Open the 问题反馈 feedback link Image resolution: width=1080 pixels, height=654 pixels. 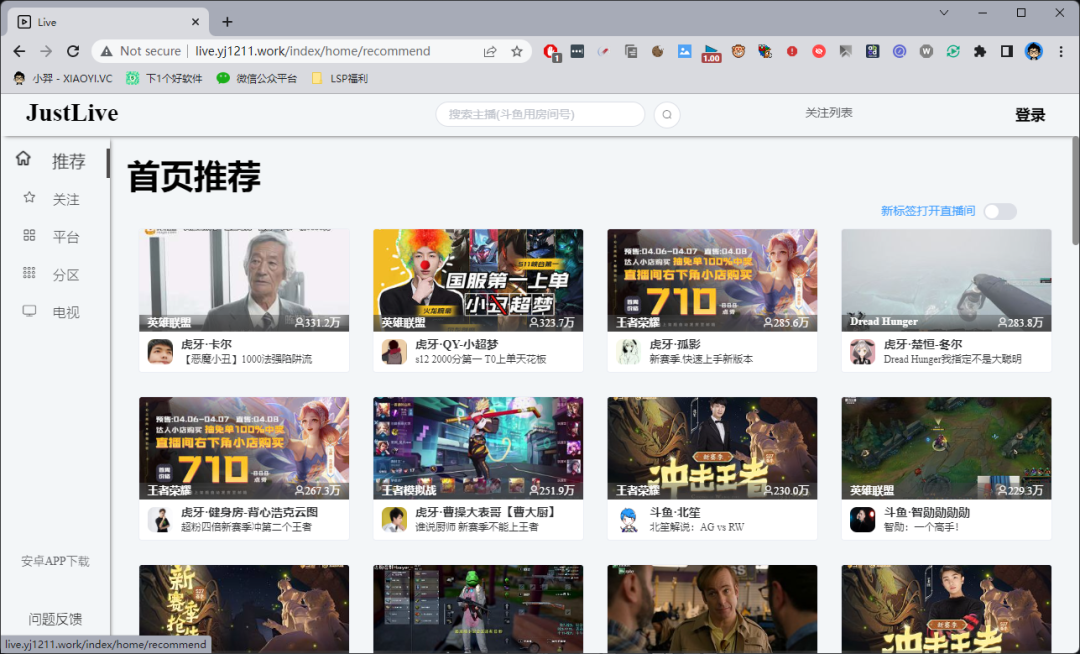[x=55, y=618]
